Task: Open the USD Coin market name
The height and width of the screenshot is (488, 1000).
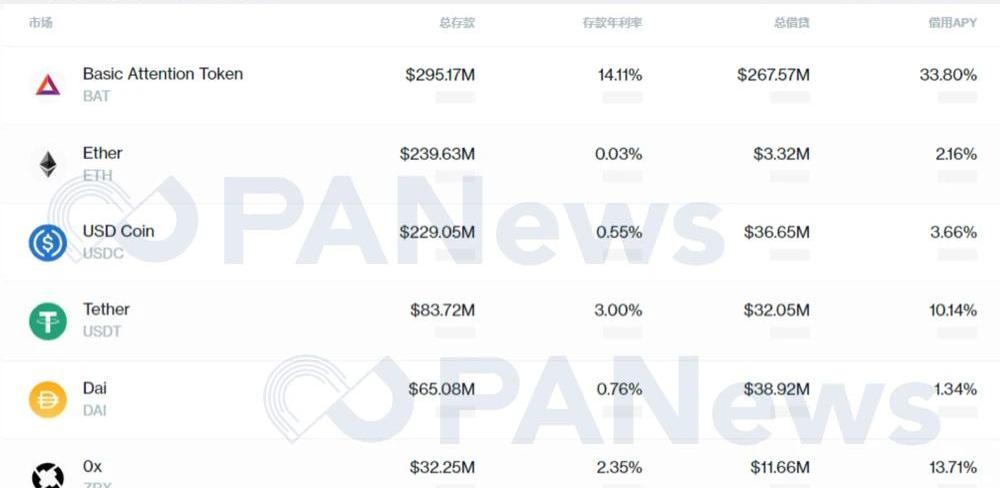Action: point(118,231)
